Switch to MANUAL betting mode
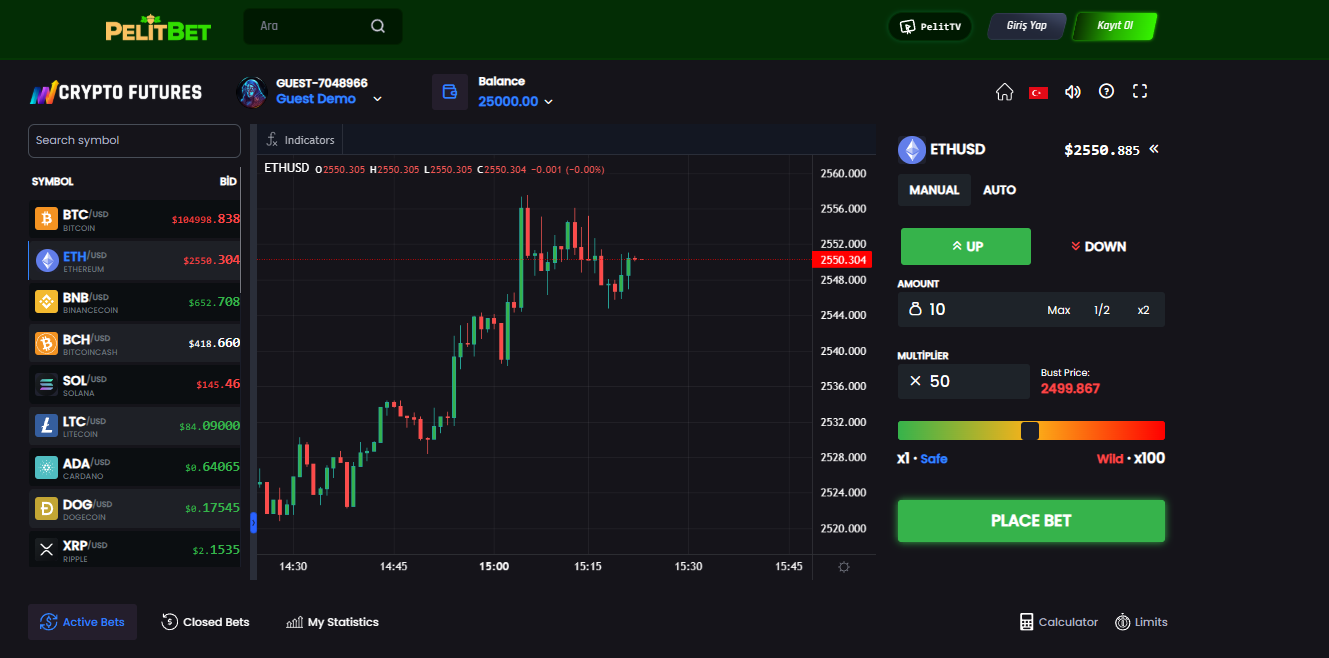This screenshot has width=1329, height=658. 934,190
